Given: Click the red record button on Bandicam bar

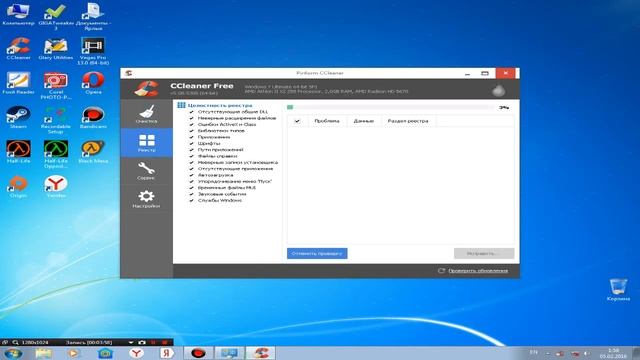Looking at the screenshot, I should [164, 342].
